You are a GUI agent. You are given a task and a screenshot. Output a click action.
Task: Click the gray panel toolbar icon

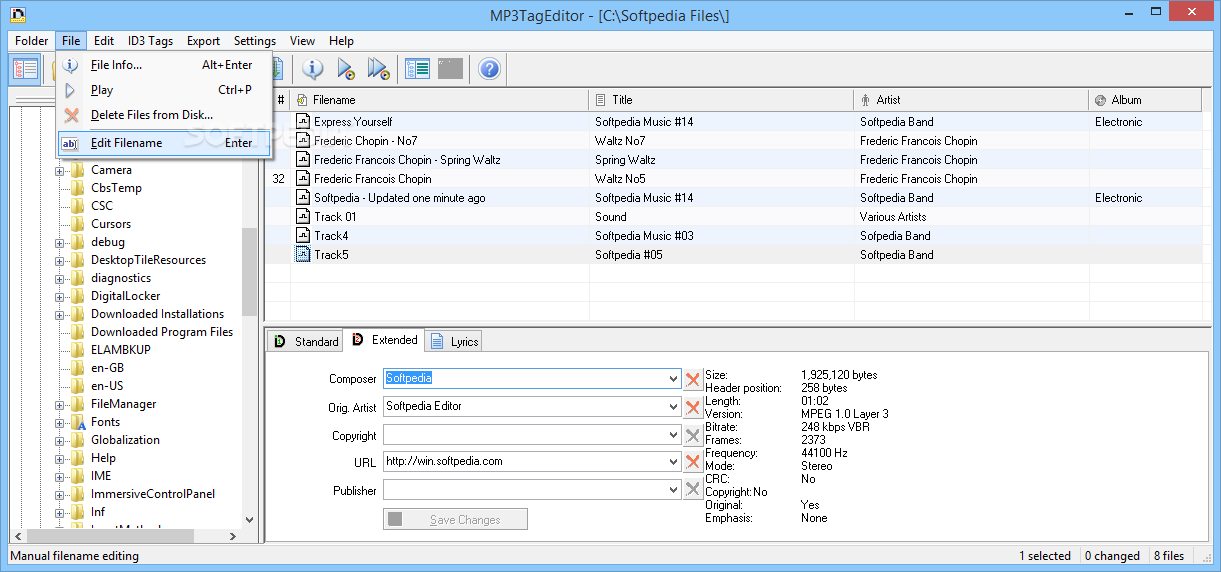click(450, 69)
